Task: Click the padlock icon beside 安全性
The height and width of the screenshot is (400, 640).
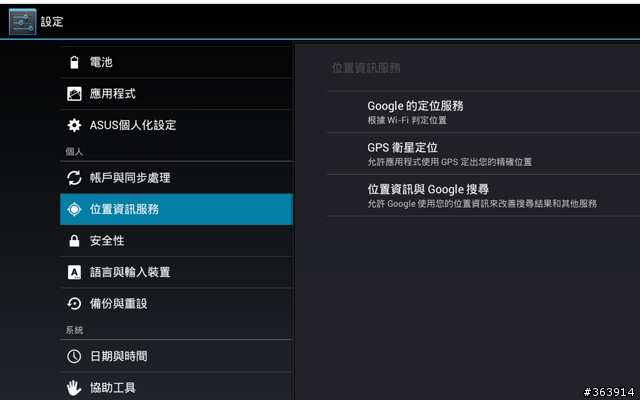Action: [x=74, y=241]
